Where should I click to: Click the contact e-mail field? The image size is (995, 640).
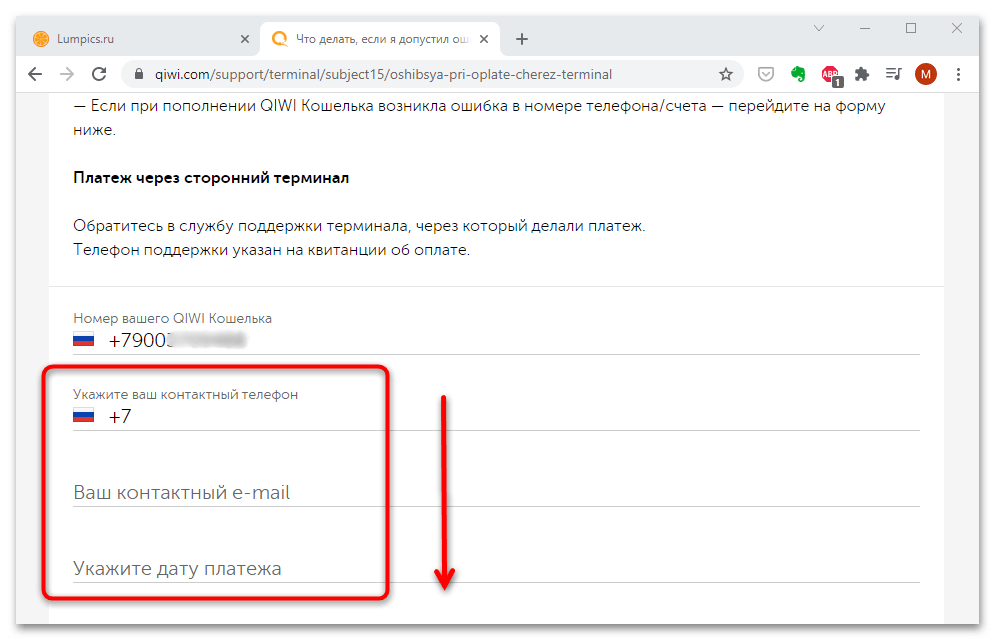coord(495,493)
